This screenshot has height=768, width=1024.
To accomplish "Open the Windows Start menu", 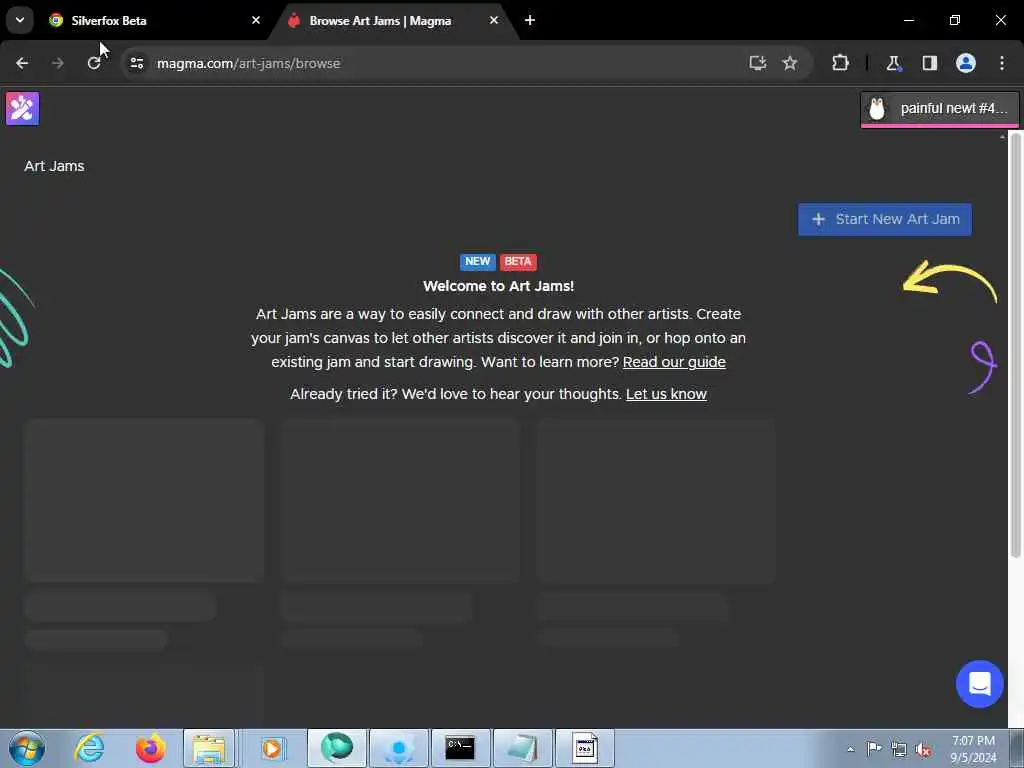I will coord(27,748).
